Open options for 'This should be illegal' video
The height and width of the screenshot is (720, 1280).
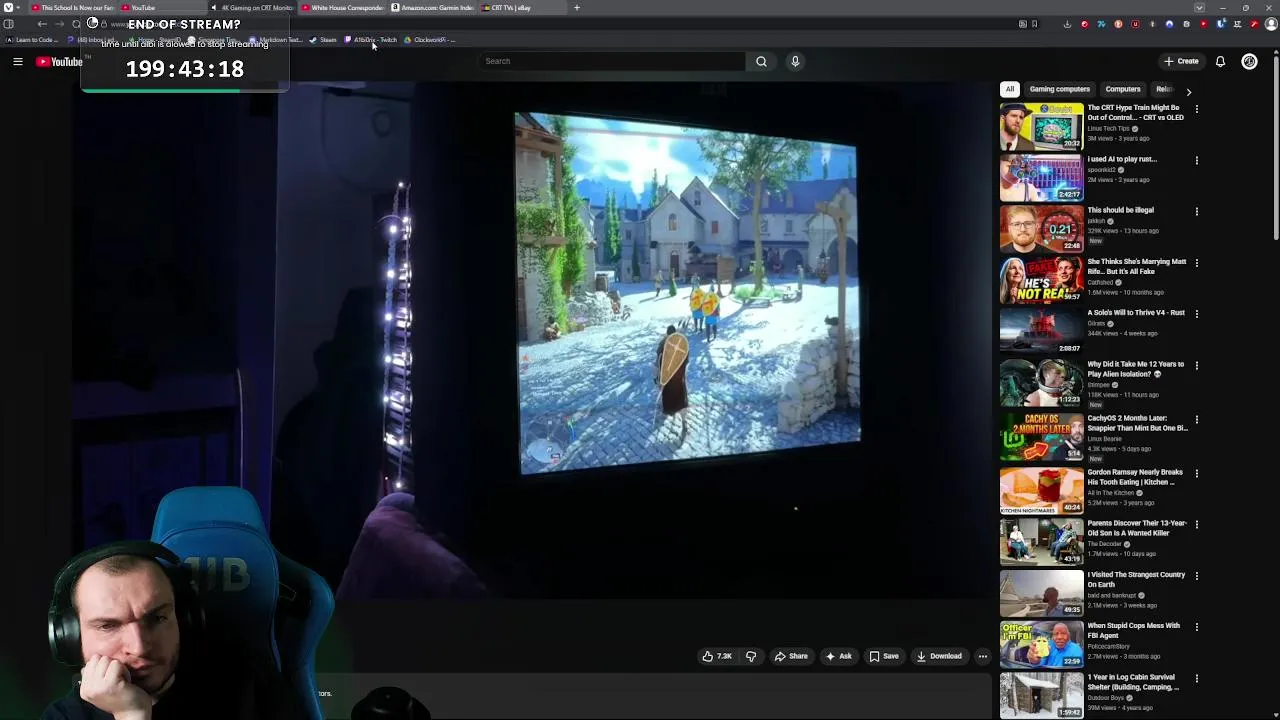point(1196,211)
